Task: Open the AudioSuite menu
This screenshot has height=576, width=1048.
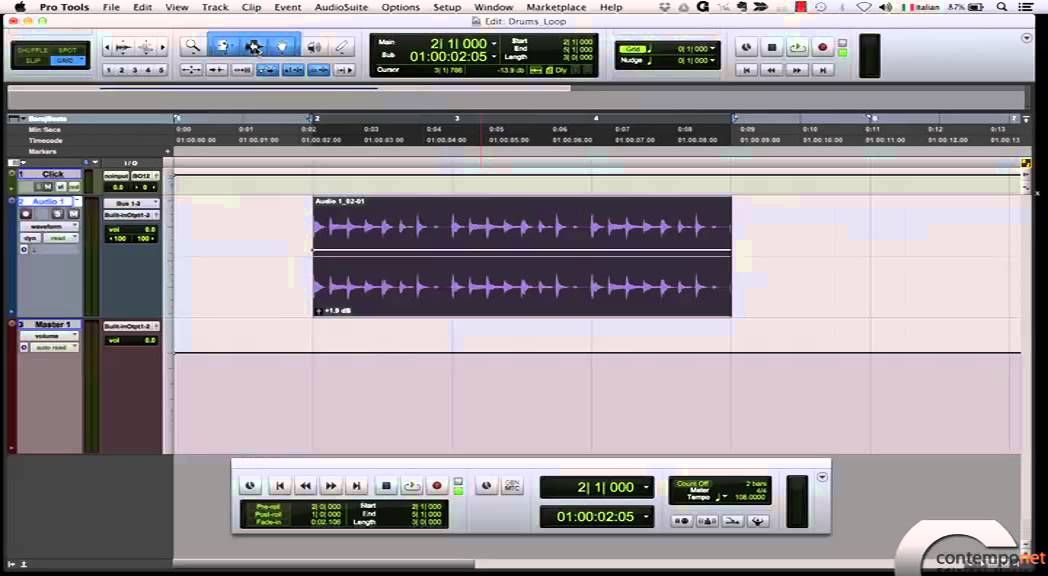Action: 341,7
